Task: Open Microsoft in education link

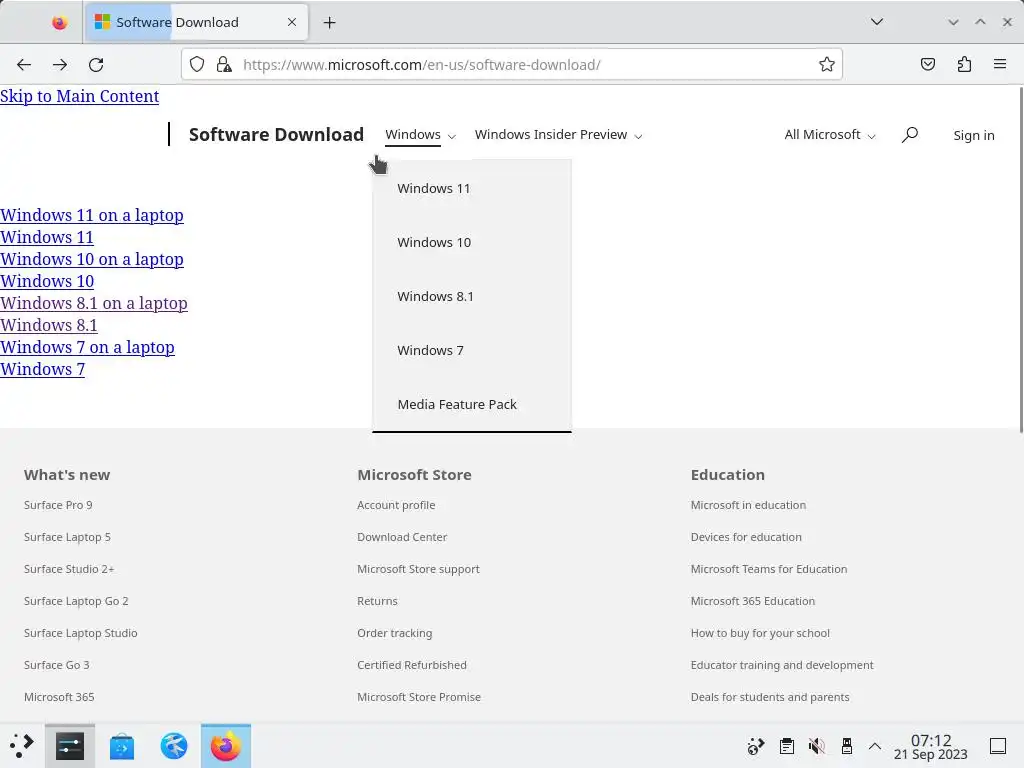Action: click(748, 505)
